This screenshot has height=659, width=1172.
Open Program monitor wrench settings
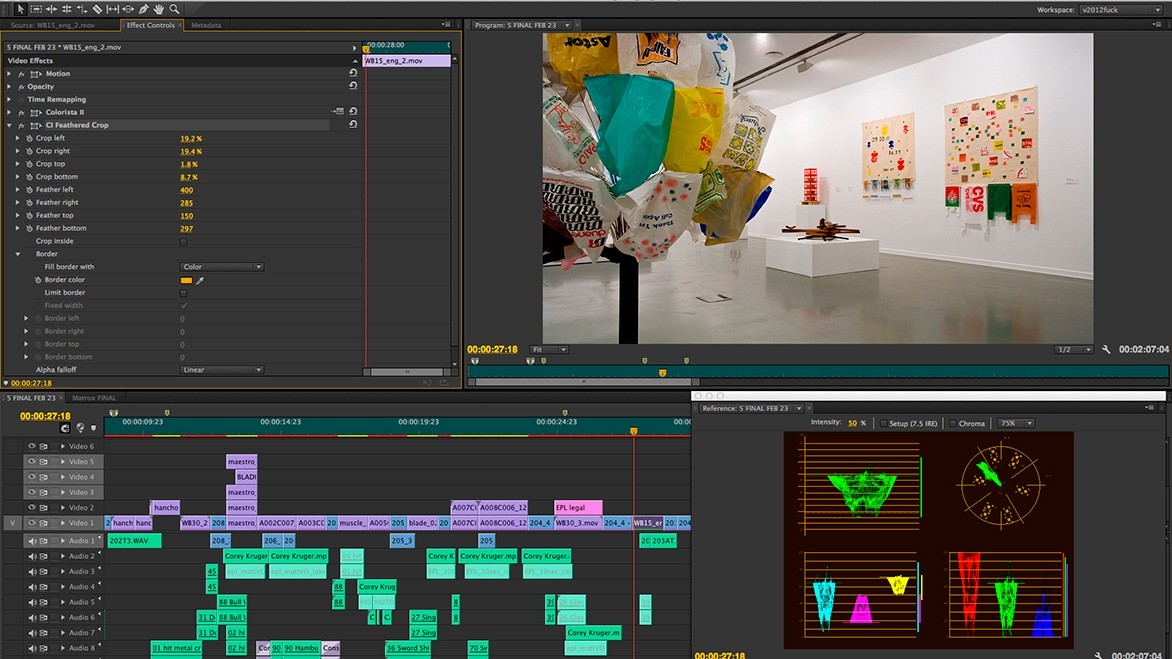point(1106,350)
